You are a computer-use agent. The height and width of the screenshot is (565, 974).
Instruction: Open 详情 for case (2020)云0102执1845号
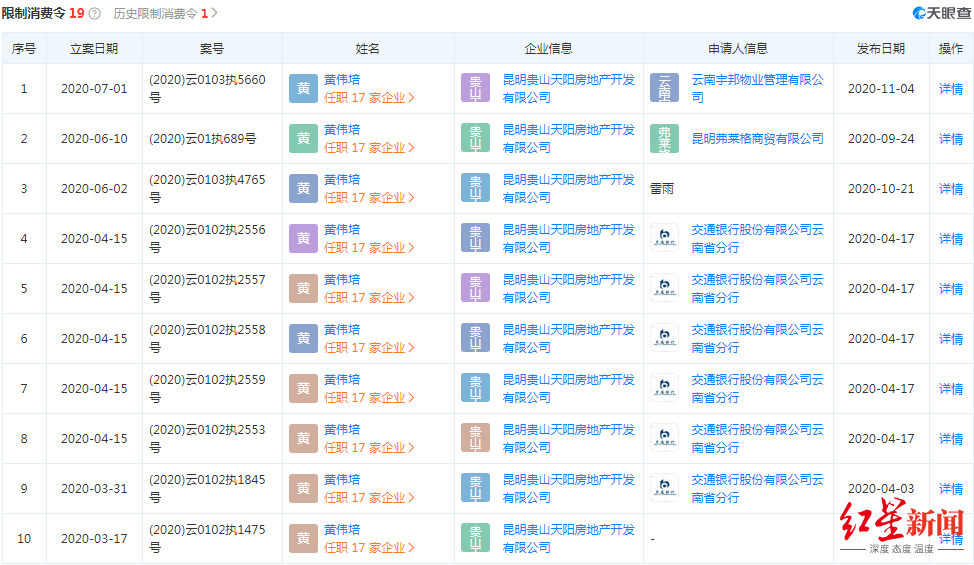950,489
